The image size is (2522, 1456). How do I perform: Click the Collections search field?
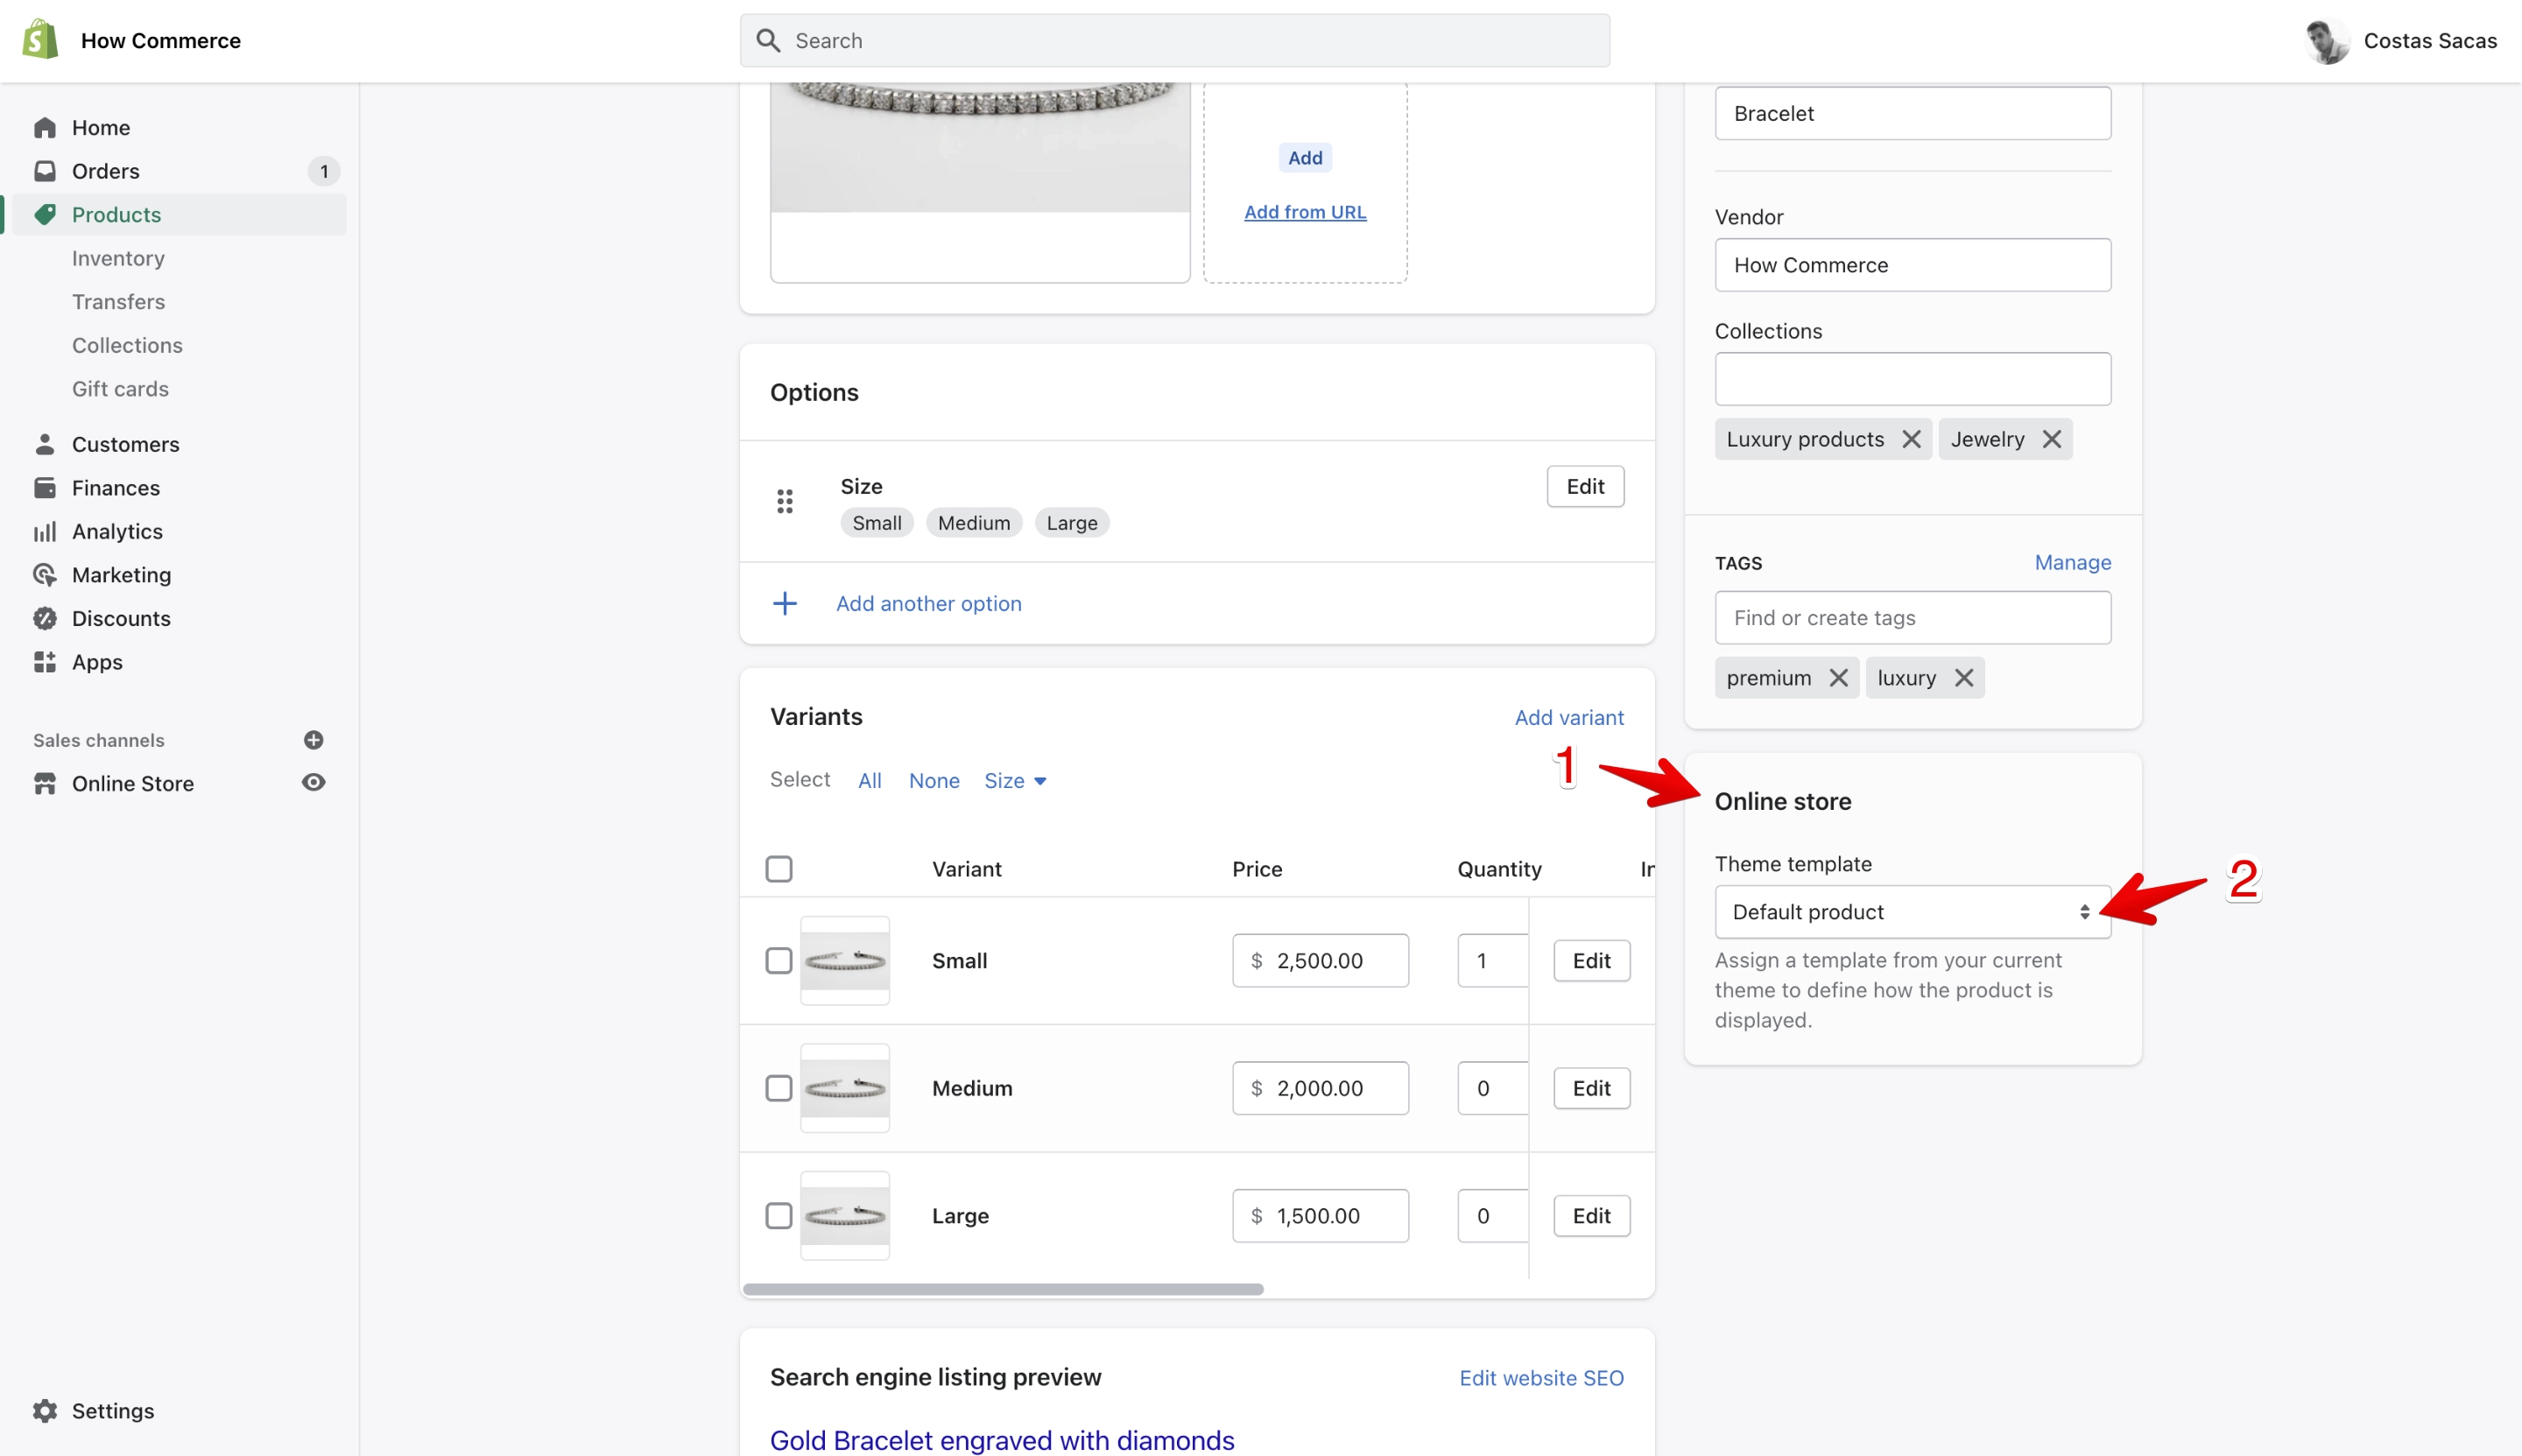[x=1912, y=379]
